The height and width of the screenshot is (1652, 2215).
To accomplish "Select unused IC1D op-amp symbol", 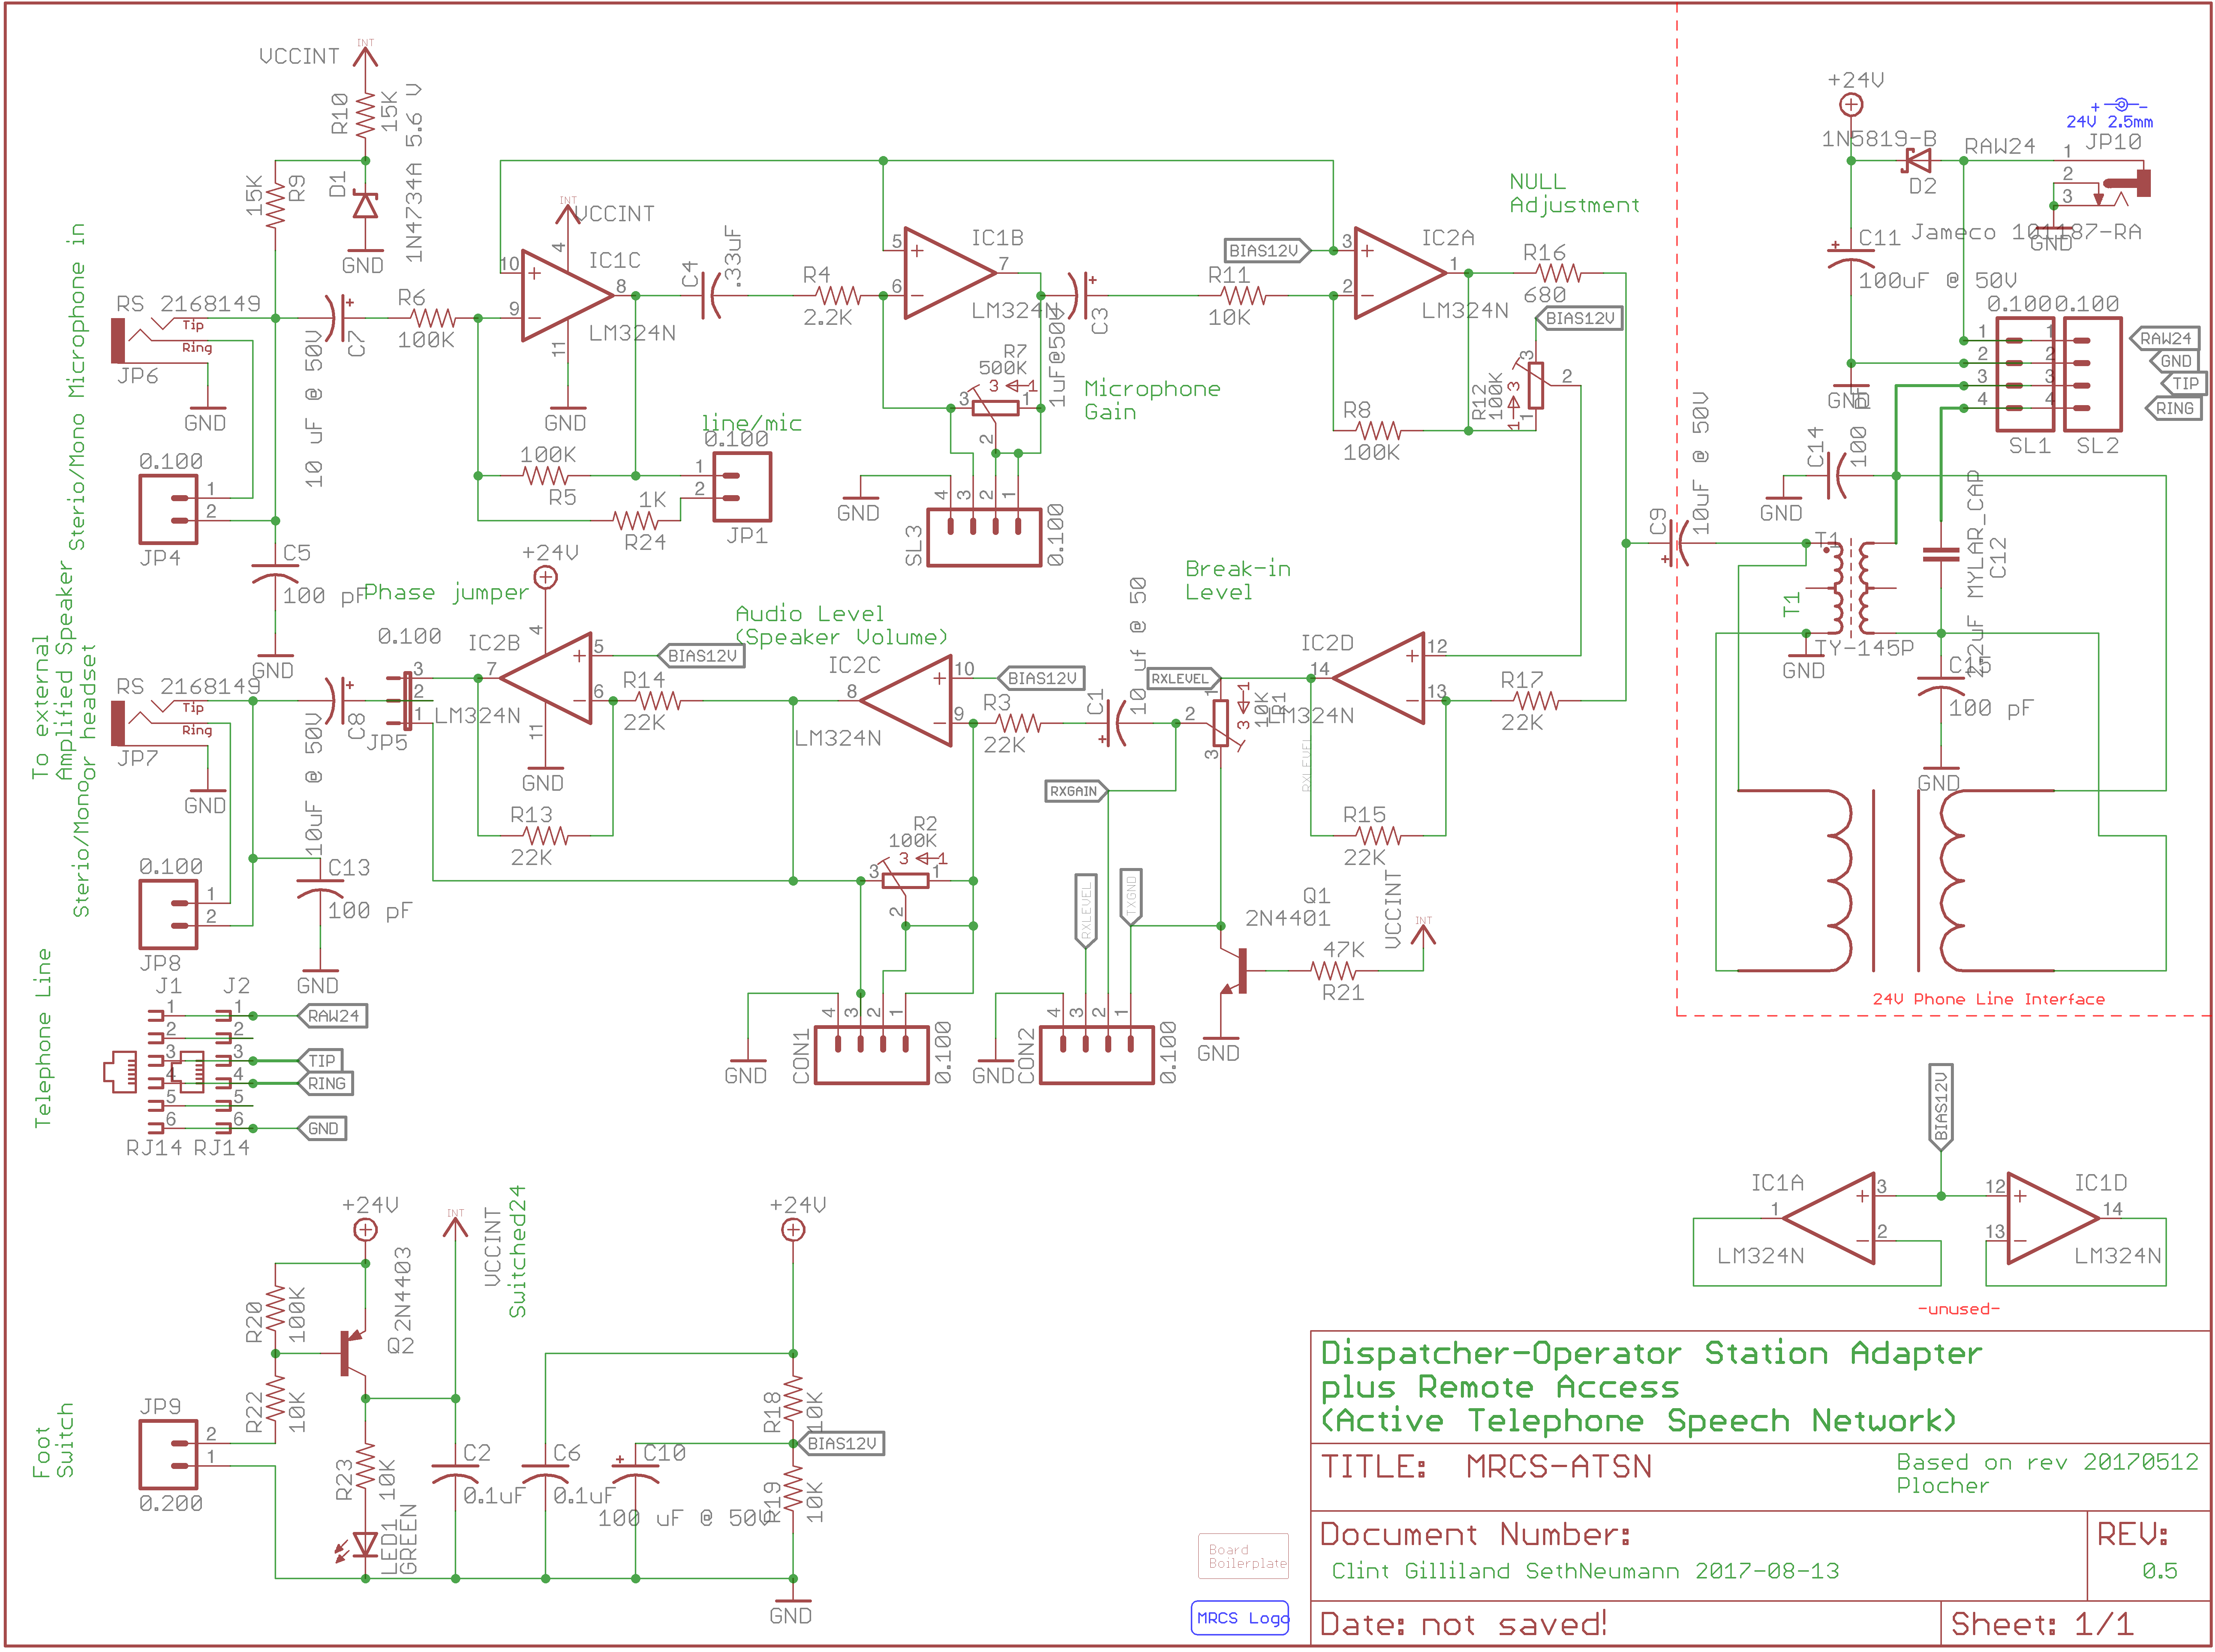I will (2053, 1218).
